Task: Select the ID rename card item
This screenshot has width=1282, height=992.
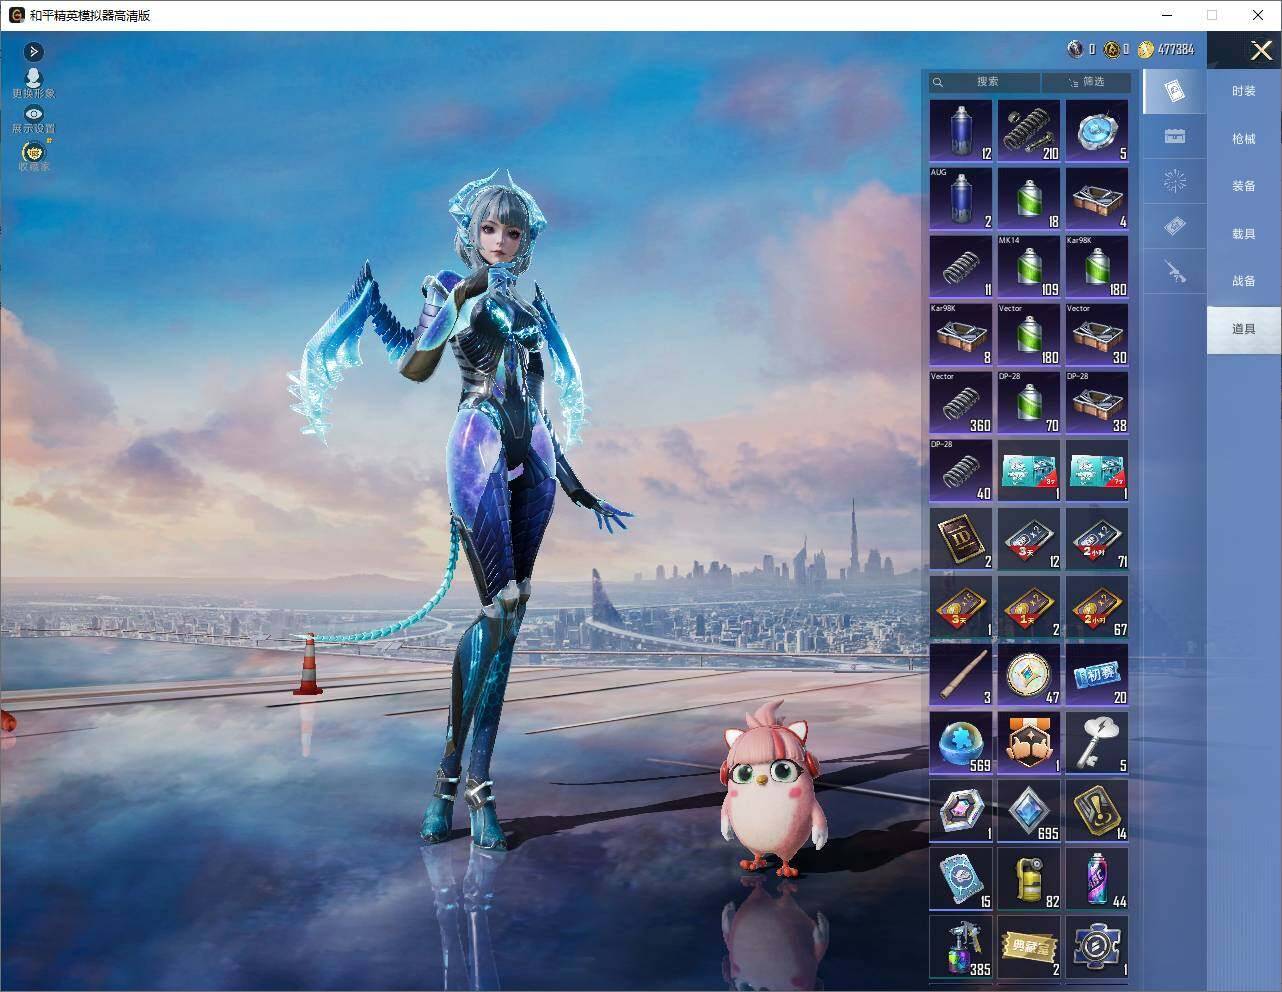Action: coord(961,538)
